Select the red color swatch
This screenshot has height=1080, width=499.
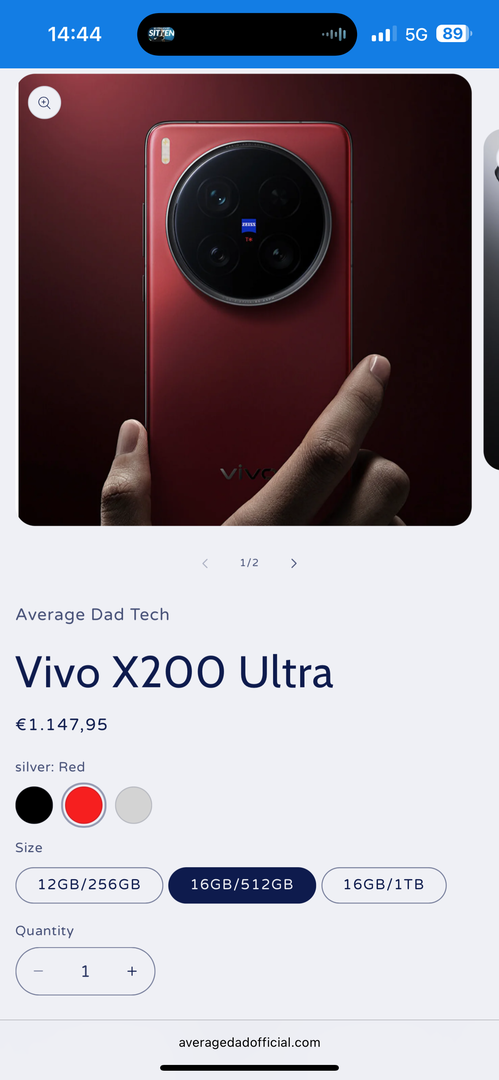point(83,805)
